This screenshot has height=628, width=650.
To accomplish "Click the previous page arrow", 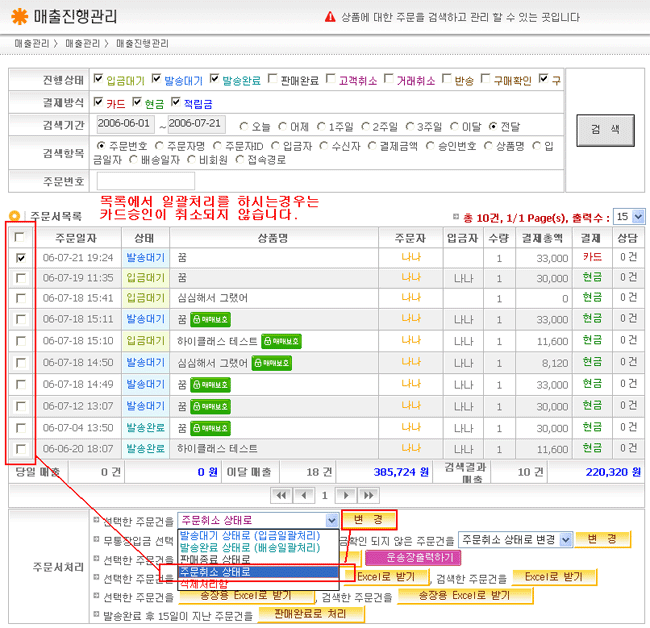I will click(x=303, y=495).
